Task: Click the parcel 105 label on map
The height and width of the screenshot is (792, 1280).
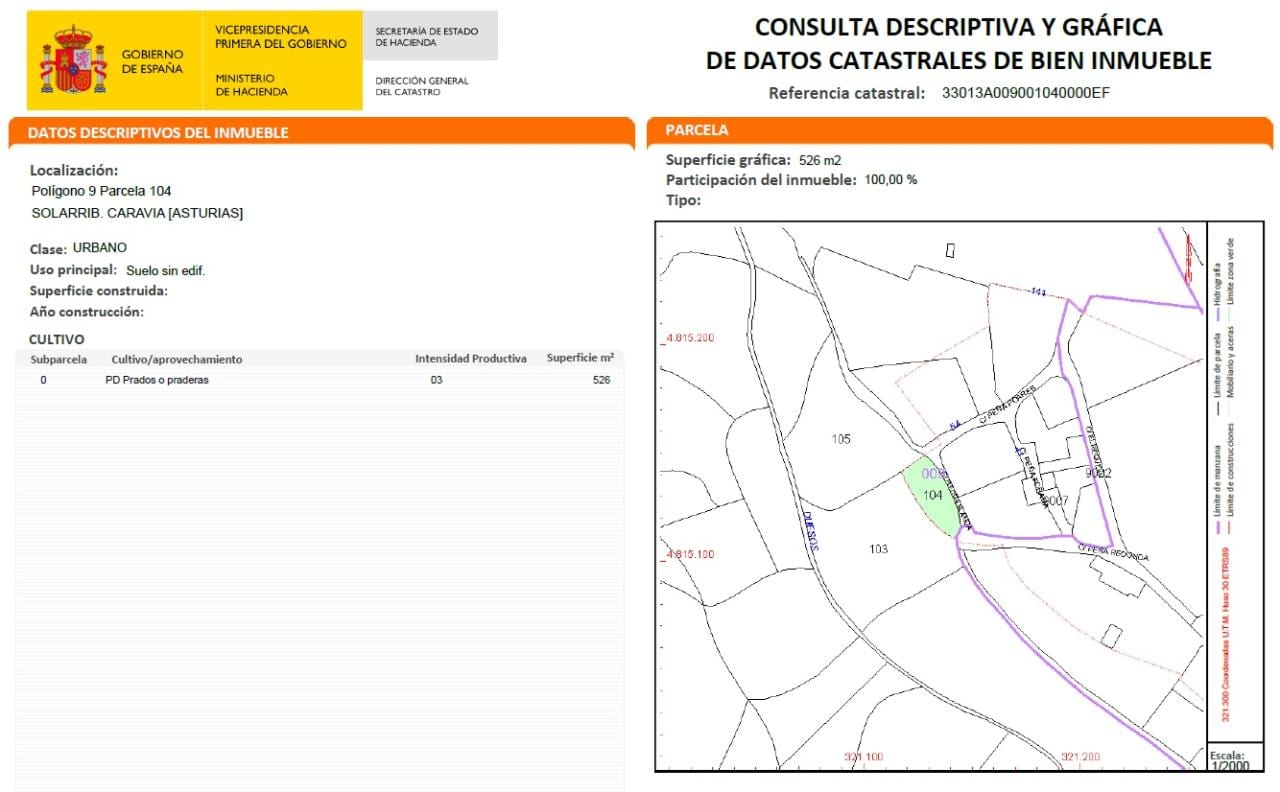Action: click(x=841, y=439)
